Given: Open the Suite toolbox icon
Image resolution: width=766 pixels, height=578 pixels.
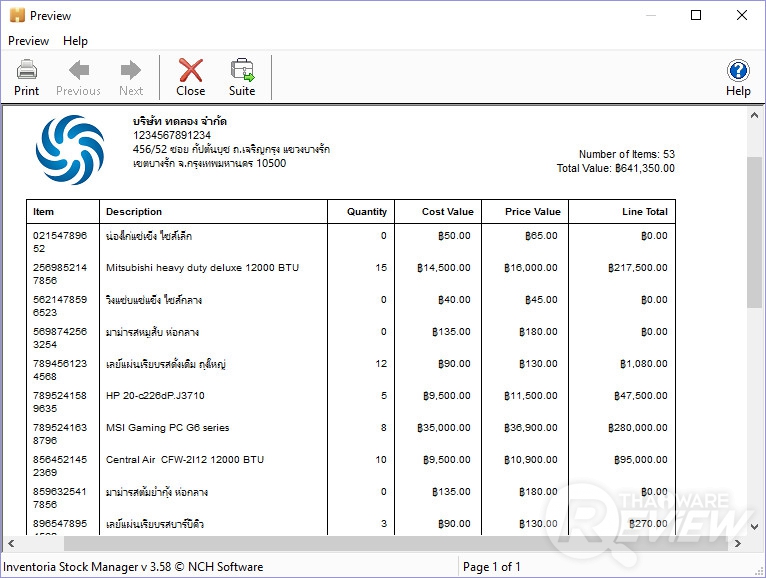Looking at the screenshot, I should tap(242, 71).
